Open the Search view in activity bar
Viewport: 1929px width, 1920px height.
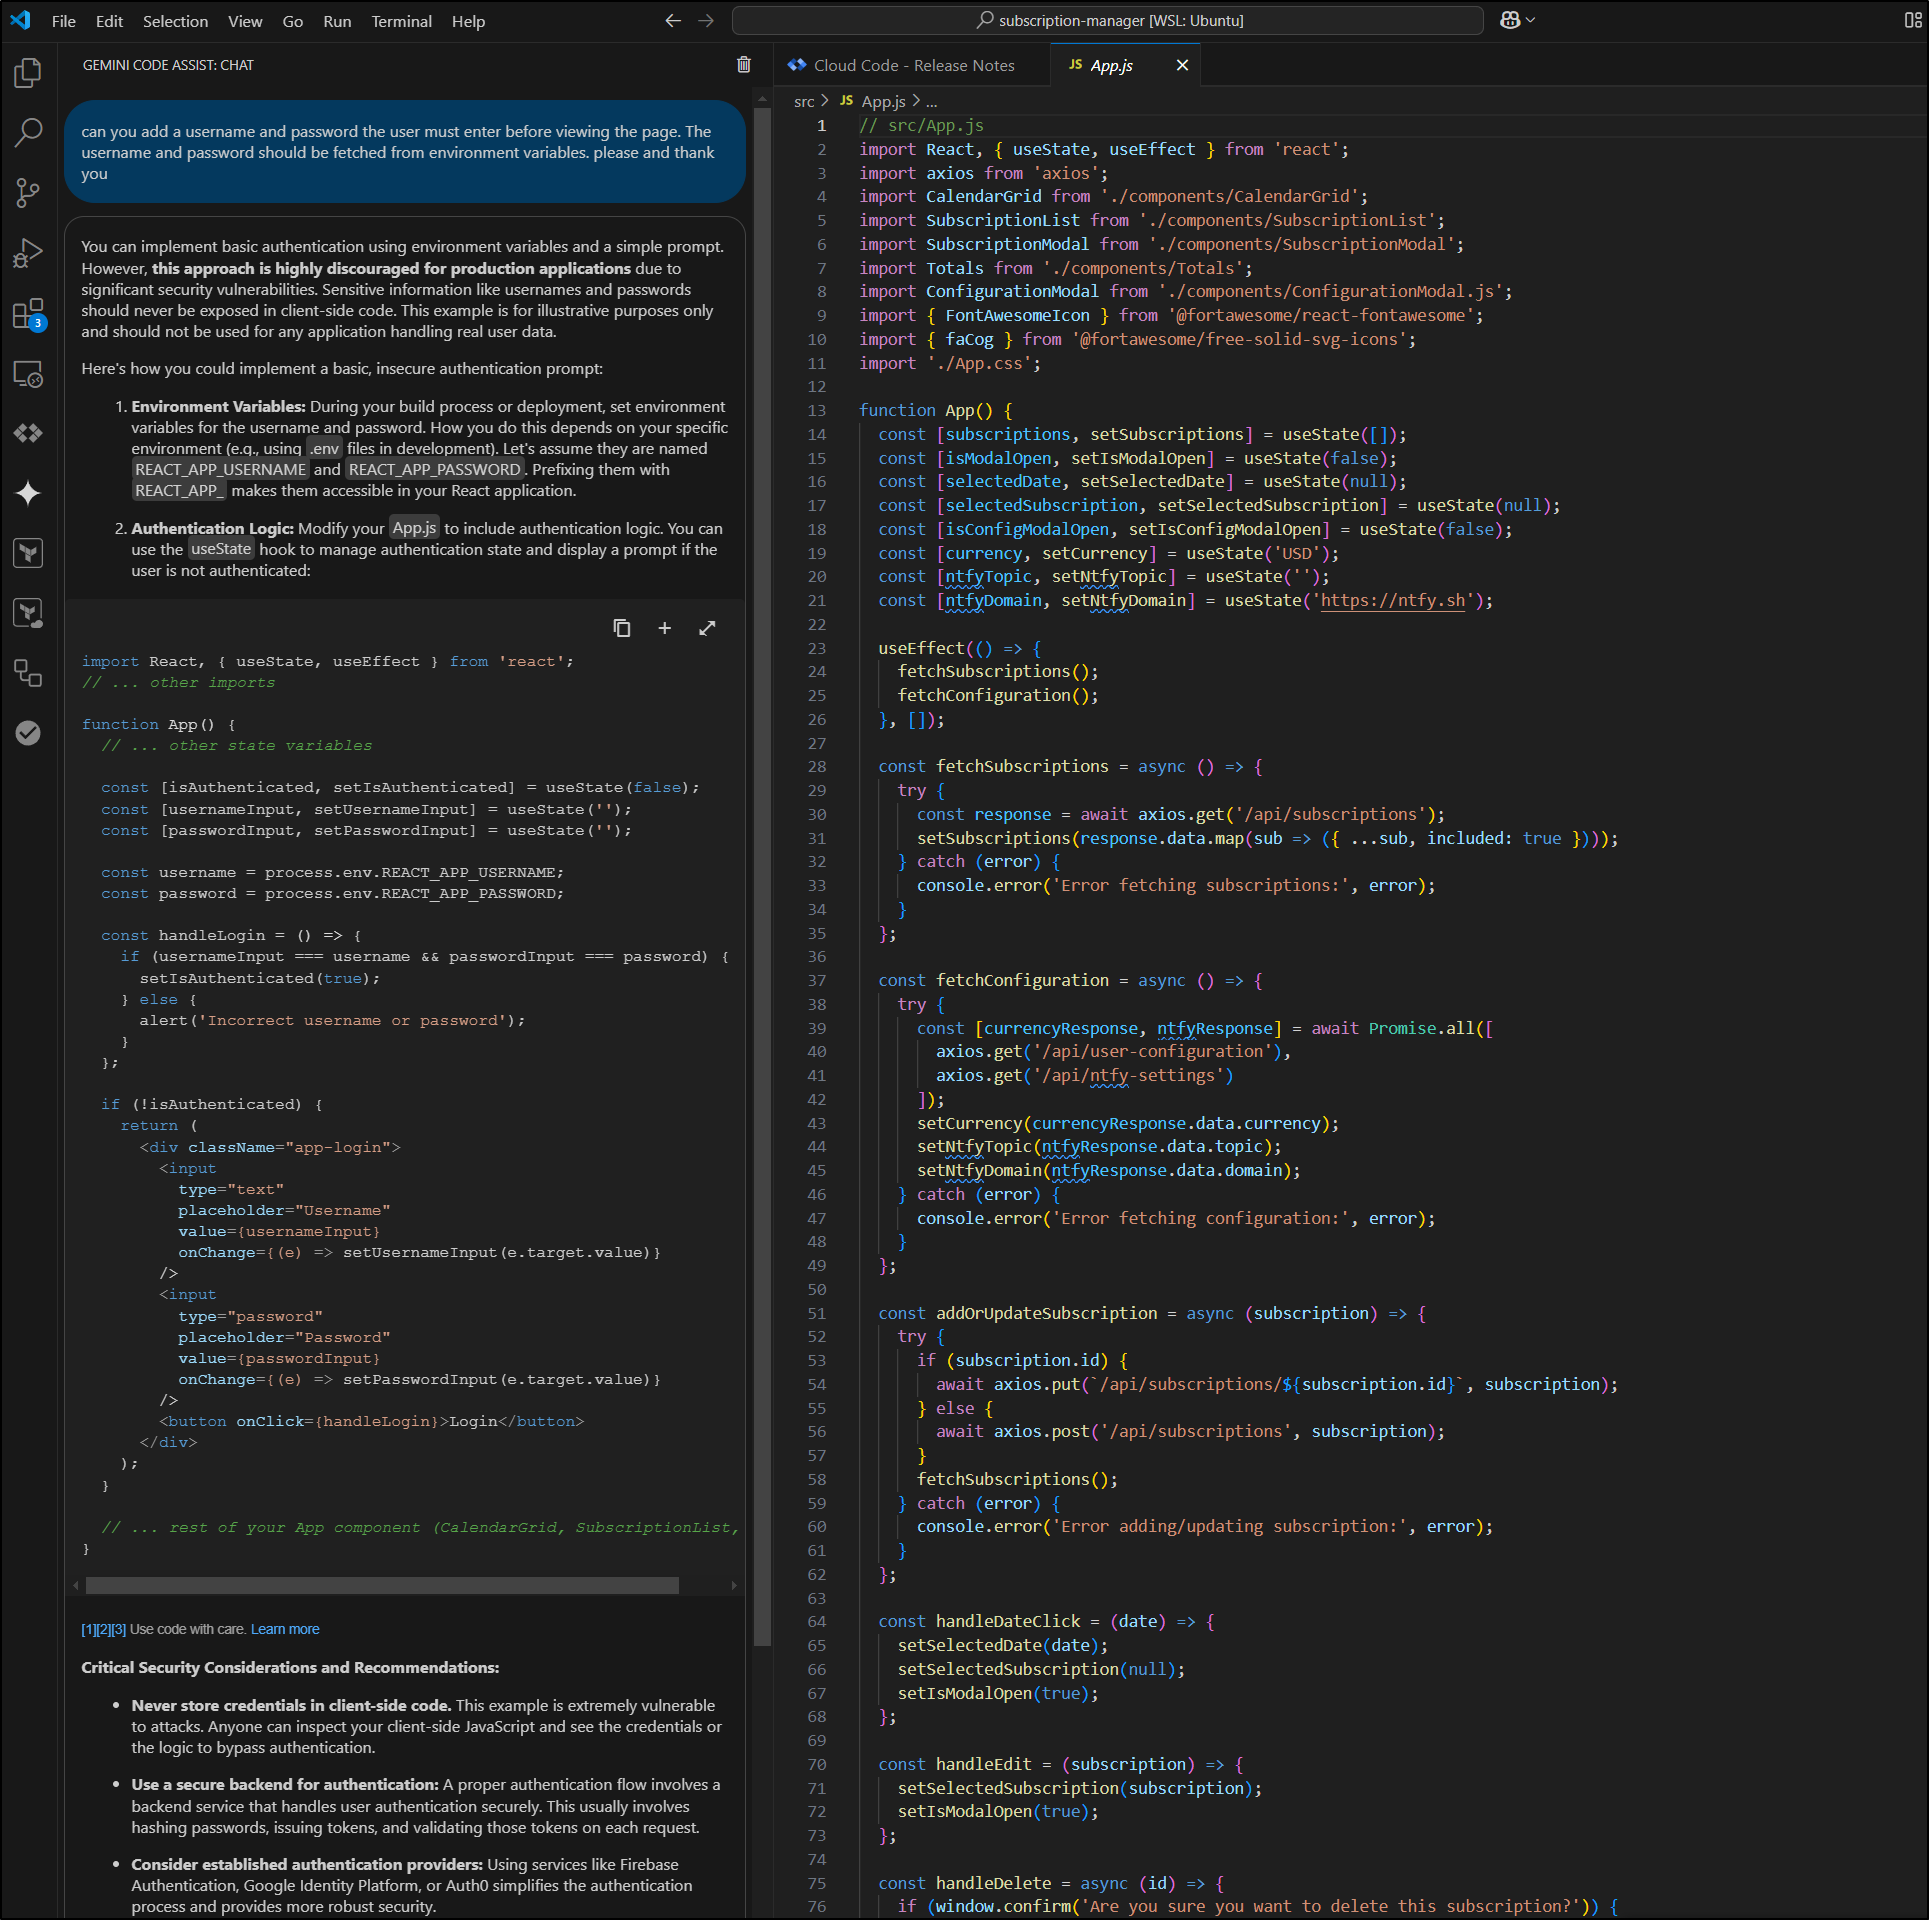coord(28,132)
